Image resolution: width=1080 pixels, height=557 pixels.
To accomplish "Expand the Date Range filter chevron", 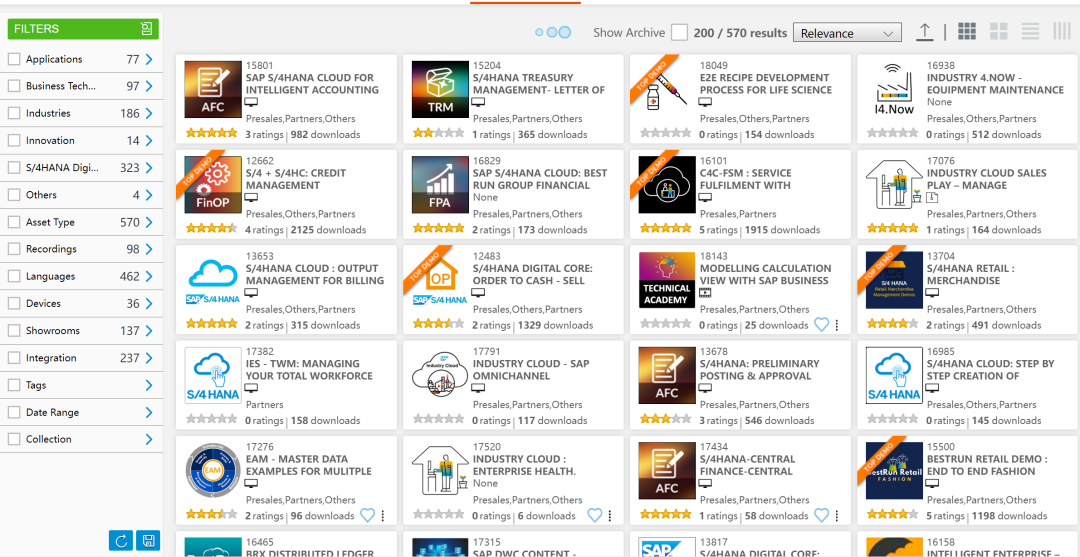I will [x=149, y=412].
